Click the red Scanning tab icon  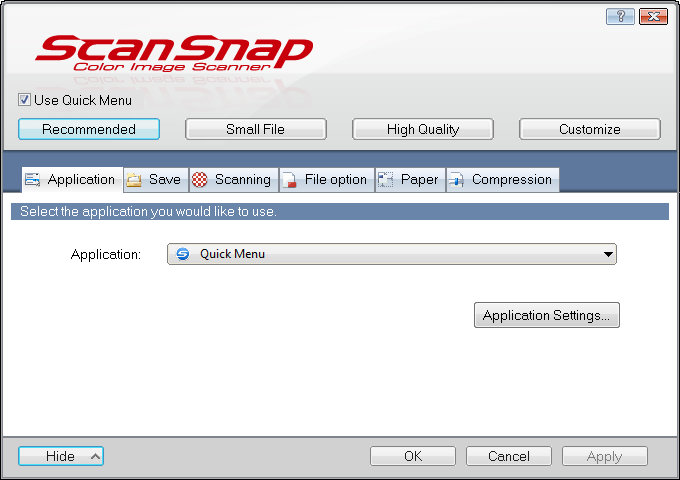200,180
